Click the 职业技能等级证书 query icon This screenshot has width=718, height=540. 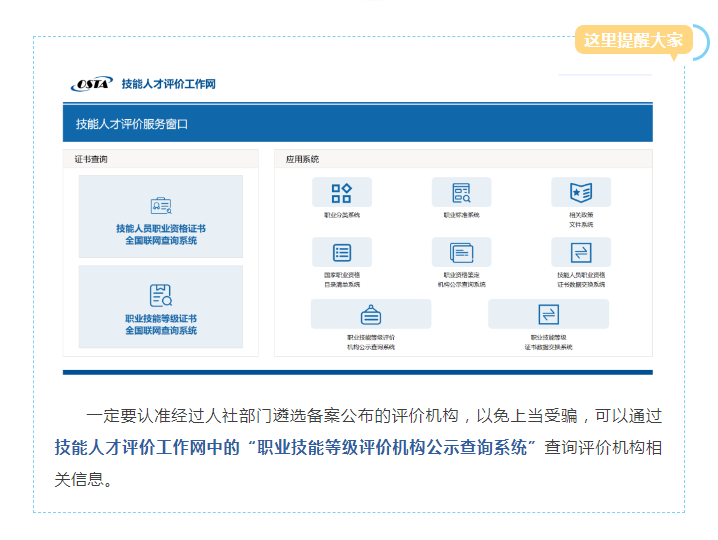tap(161, 295)
